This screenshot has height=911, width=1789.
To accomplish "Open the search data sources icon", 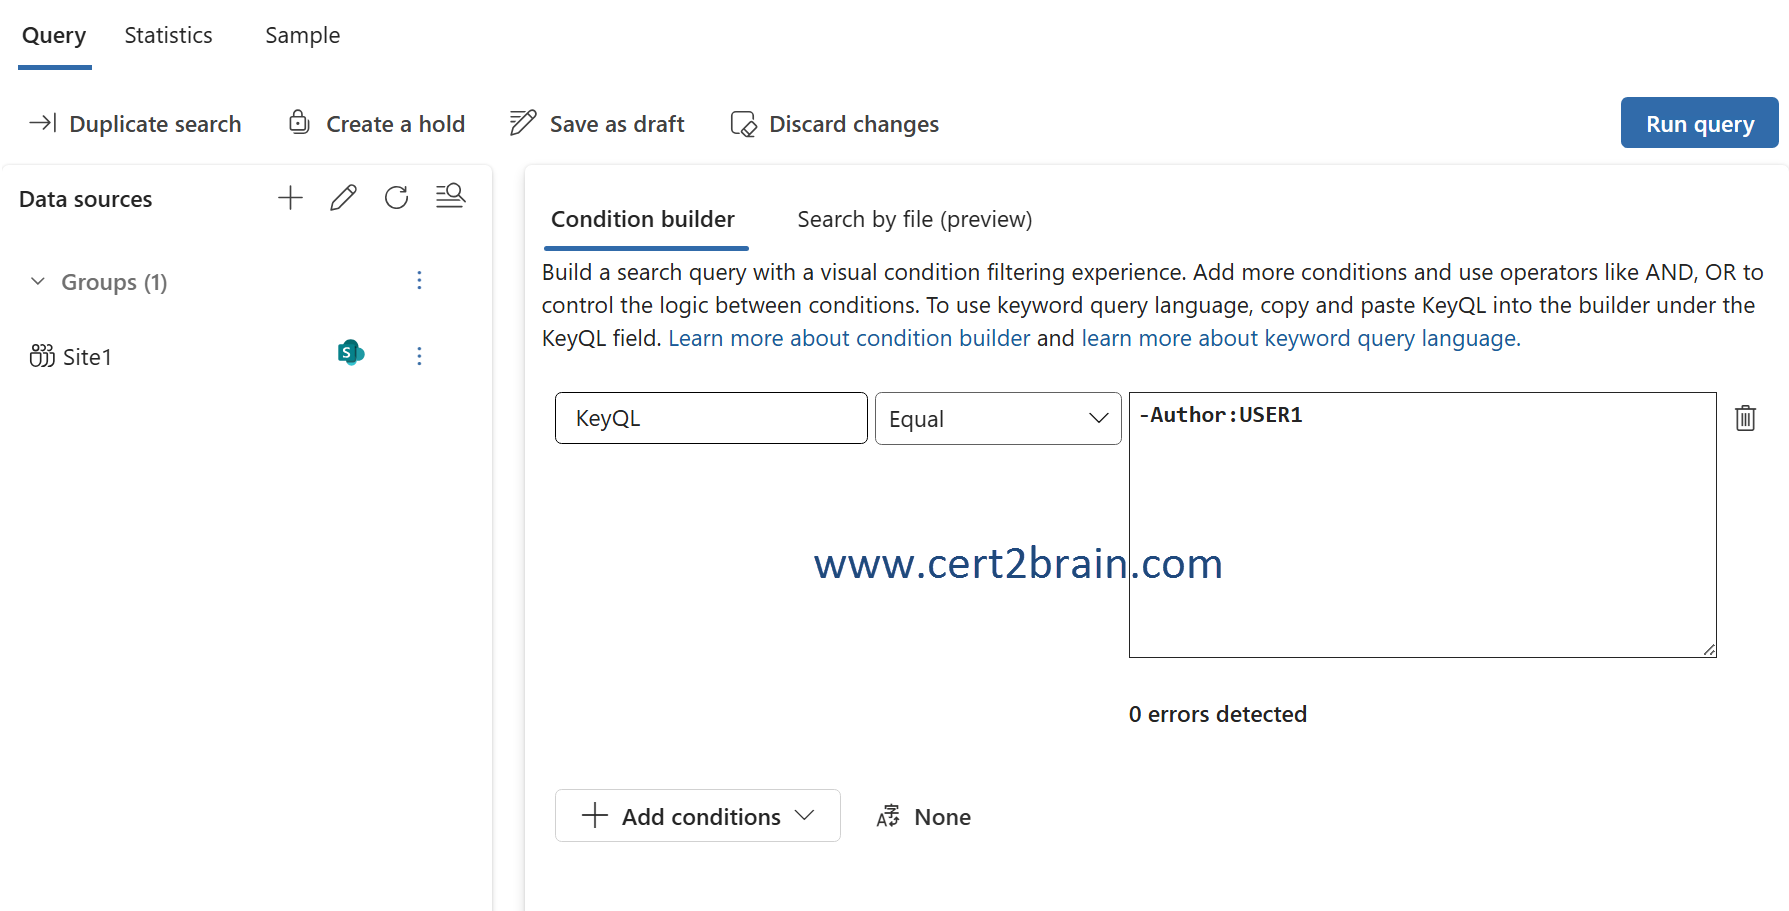I will tap(450, 196).
